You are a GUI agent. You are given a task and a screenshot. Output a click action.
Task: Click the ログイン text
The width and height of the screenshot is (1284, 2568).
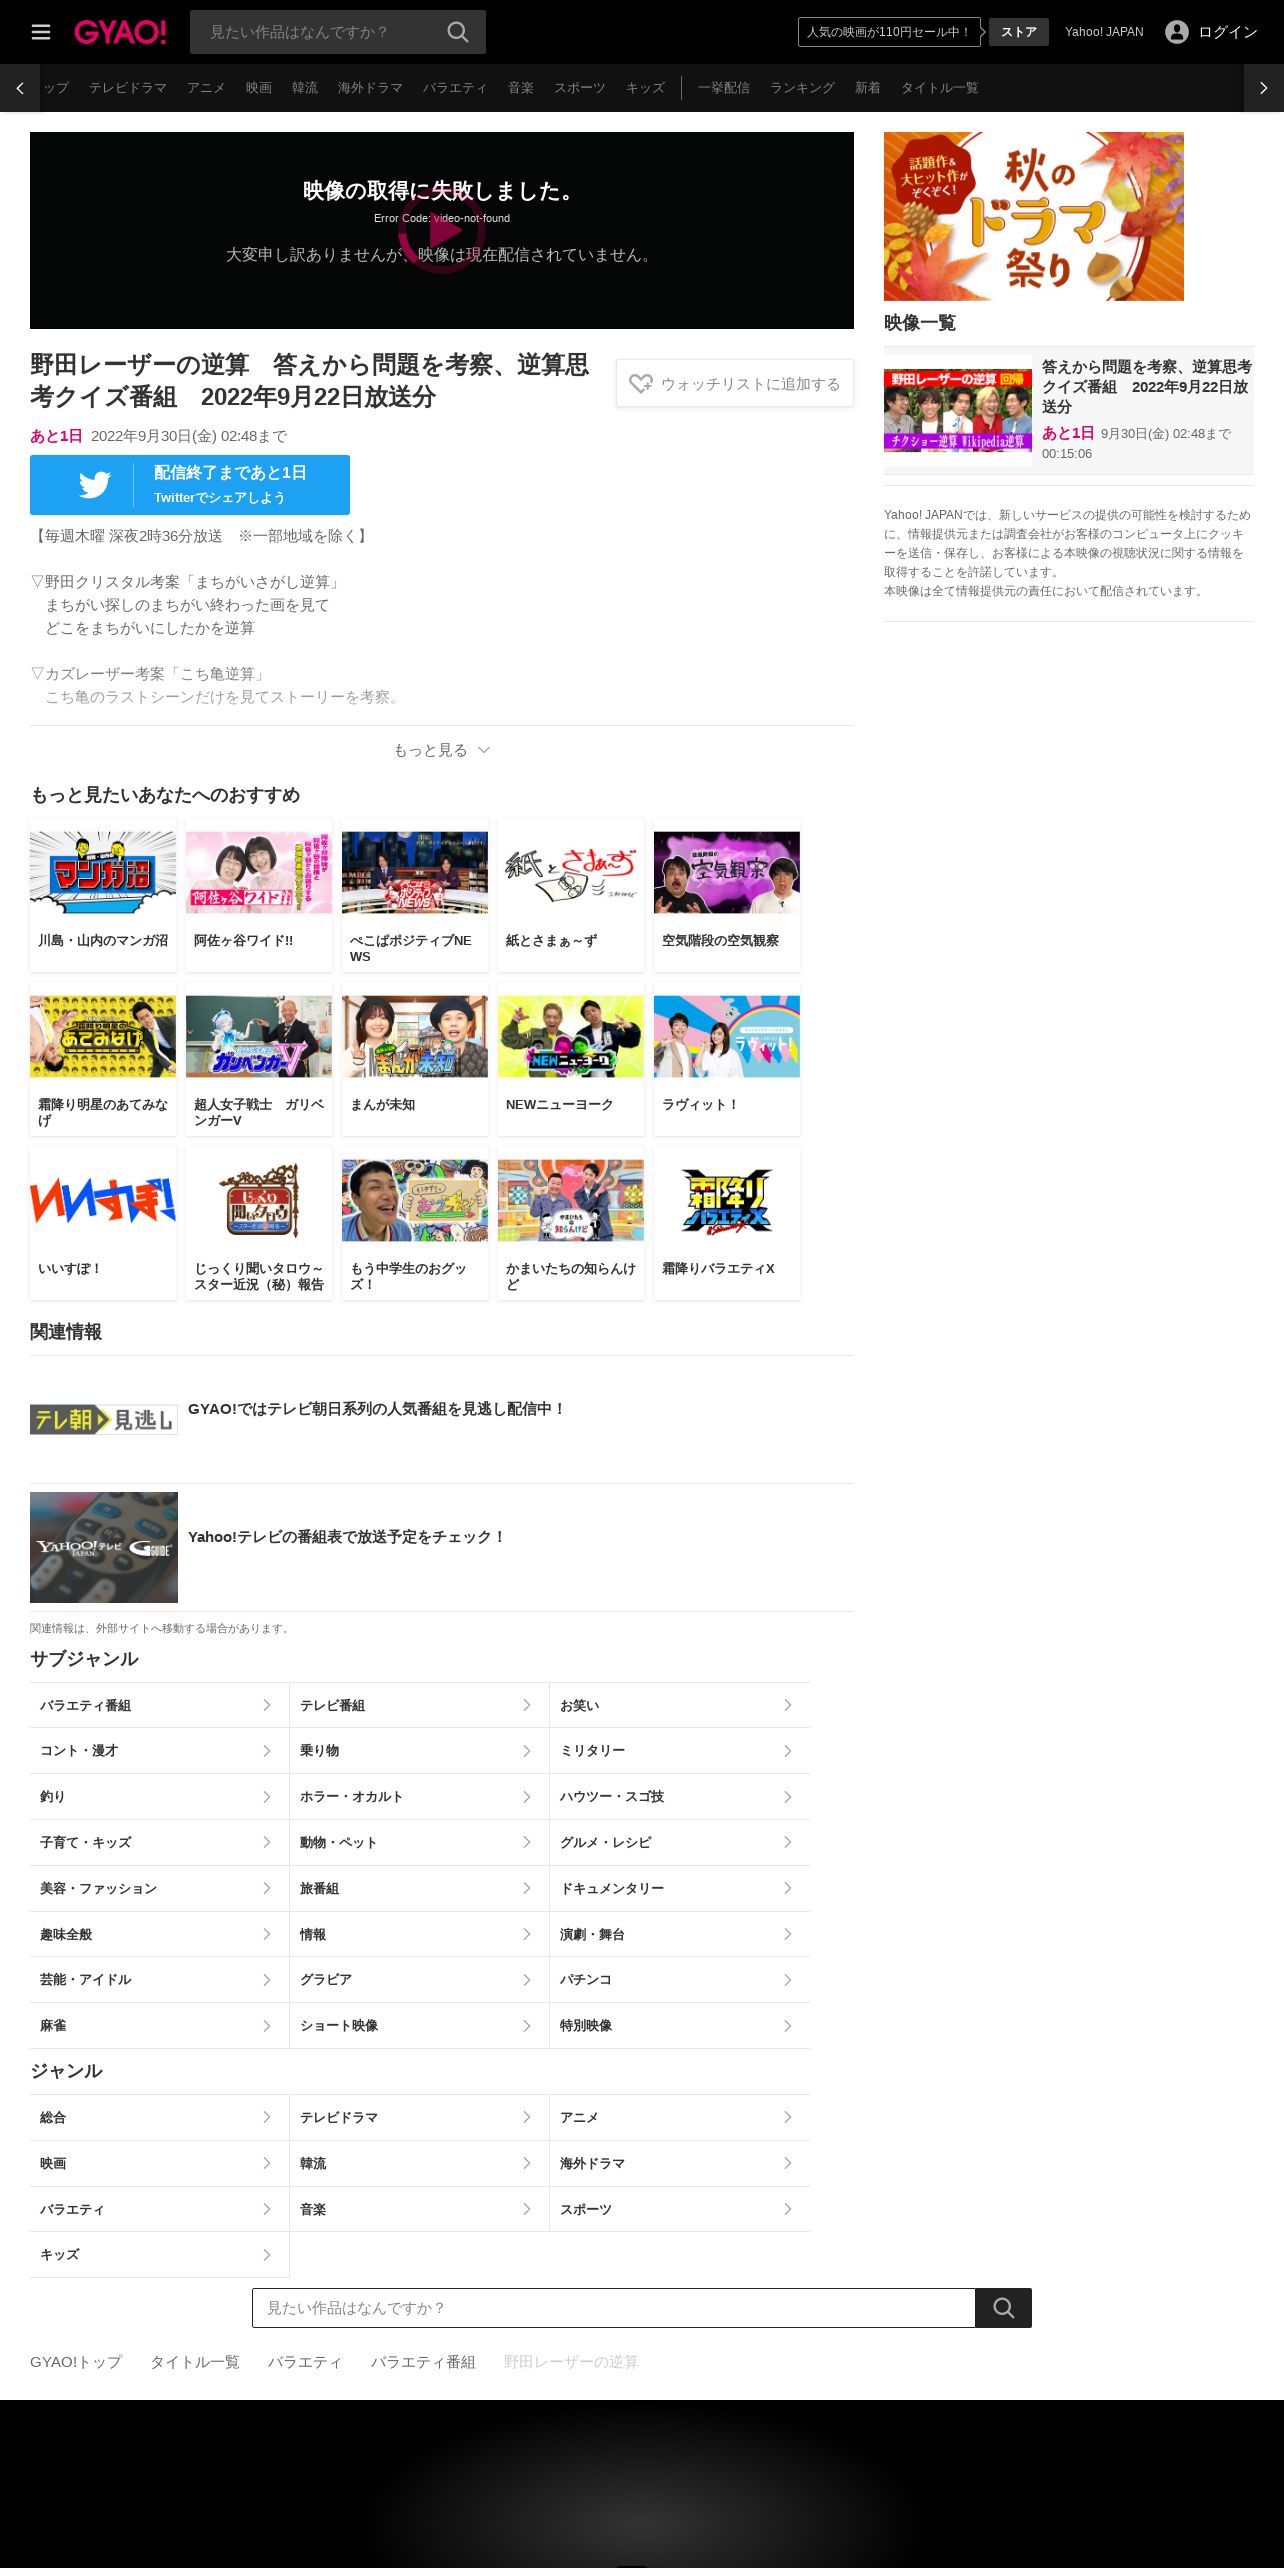[x=1228, y=32]
